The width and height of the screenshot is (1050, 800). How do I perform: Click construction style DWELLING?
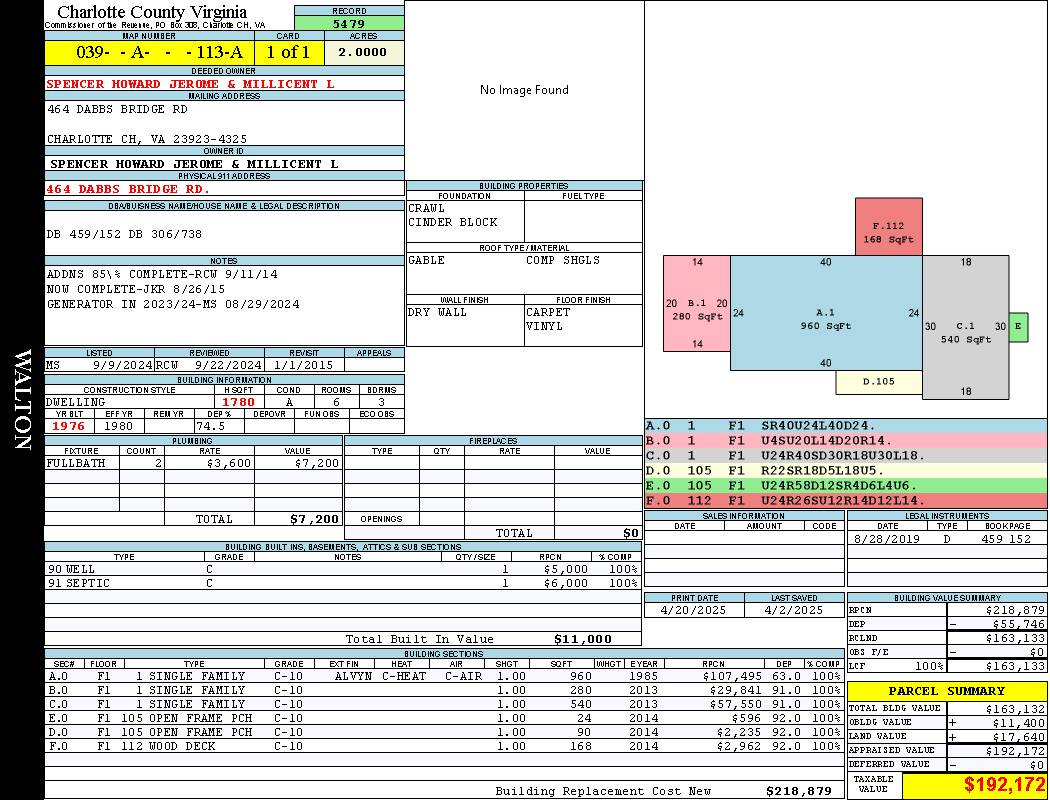(76, 402)
